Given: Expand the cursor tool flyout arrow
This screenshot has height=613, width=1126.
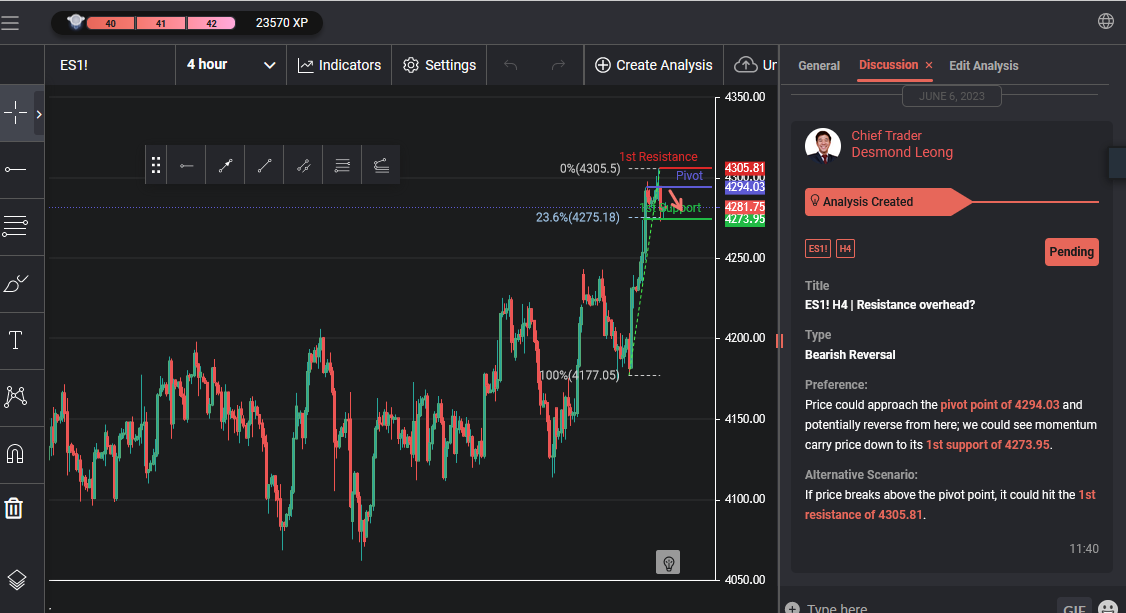Looking at the screenshot, I should click(x=39, y=113).
